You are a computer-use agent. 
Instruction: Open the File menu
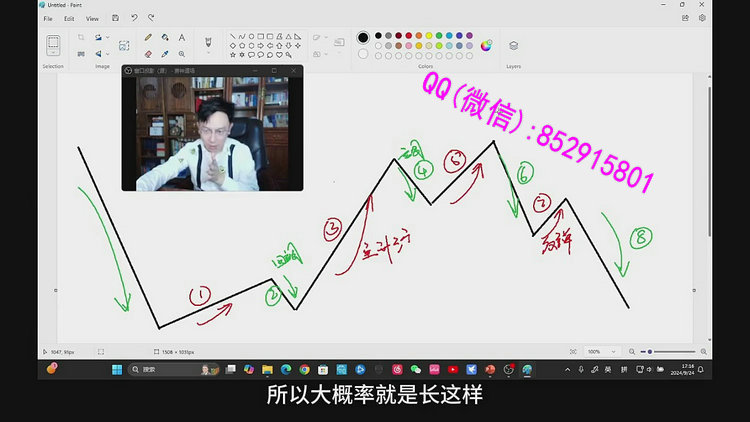[47, 18]
